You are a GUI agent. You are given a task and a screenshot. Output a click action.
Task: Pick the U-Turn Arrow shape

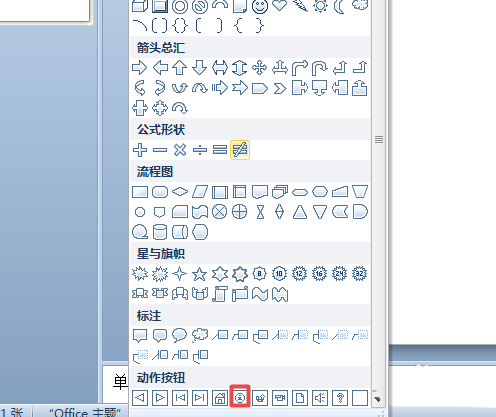click(x=320, y=68)
